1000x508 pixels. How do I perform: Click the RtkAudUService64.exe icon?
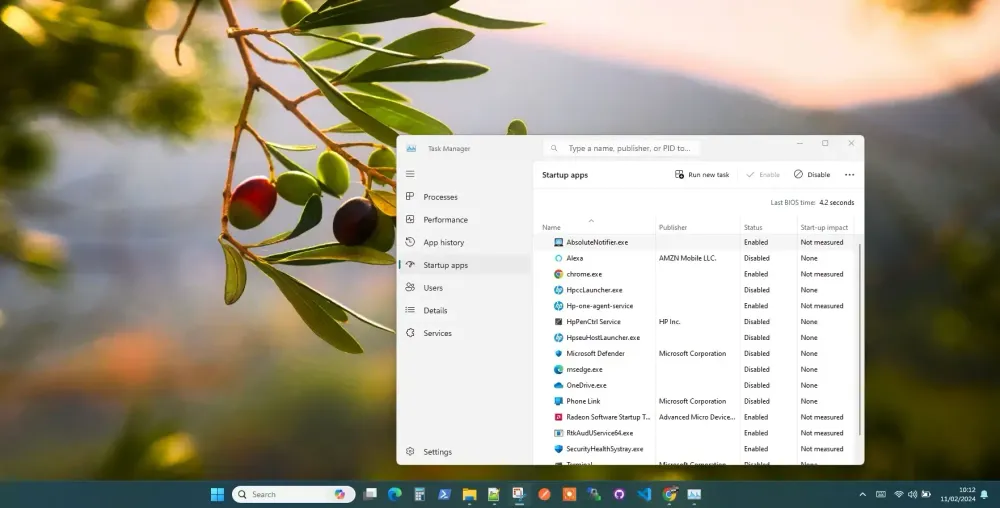tap(559, 433)
